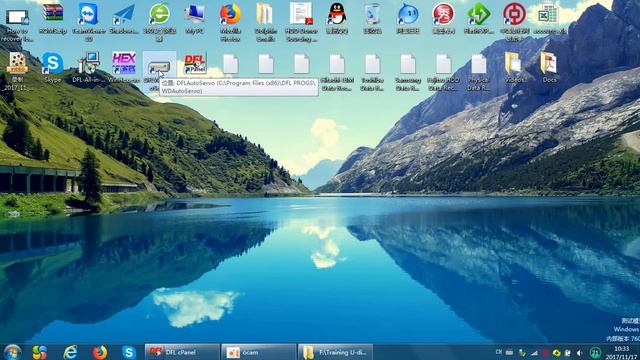Screen dimensions: 640x360
Task: Switch to F:\Training folder taskbar window
Action: click(x=335, y=352)
